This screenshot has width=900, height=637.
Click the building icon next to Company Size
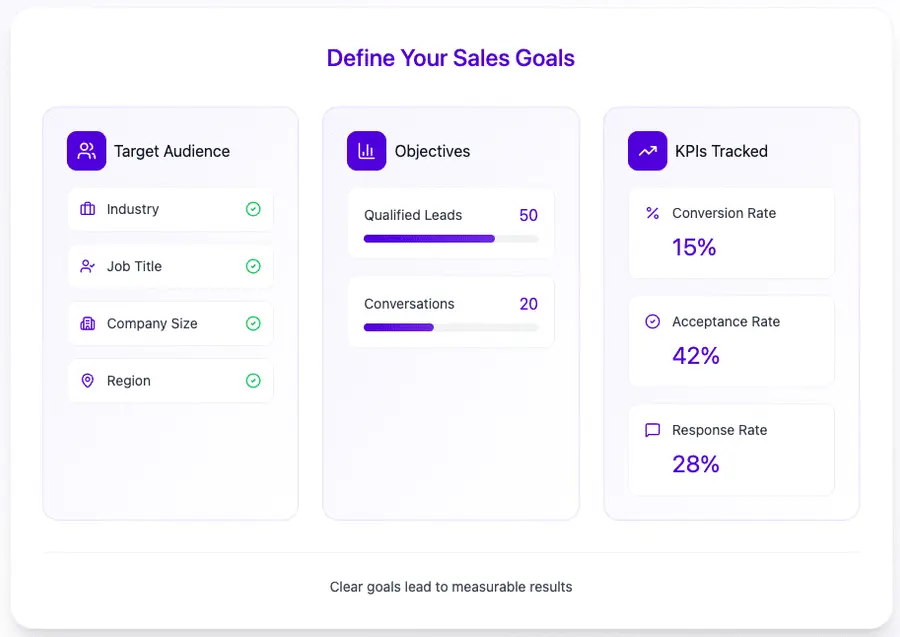88,323
